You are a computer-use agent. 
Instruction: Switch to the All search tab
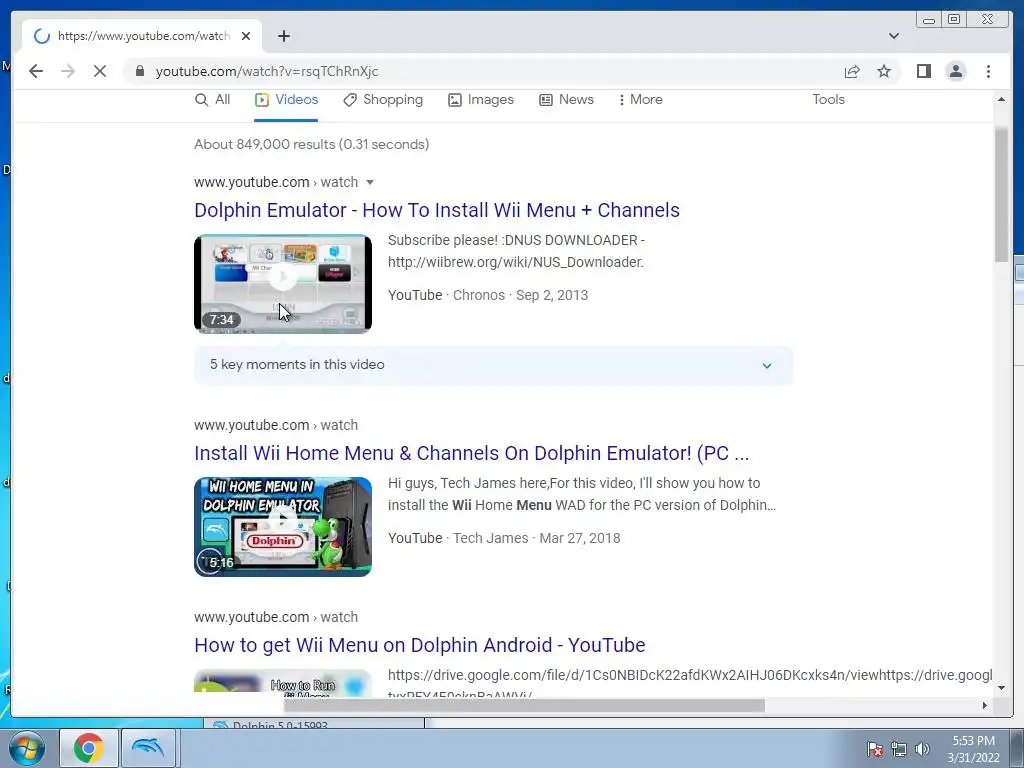click(x=212, y=100)
